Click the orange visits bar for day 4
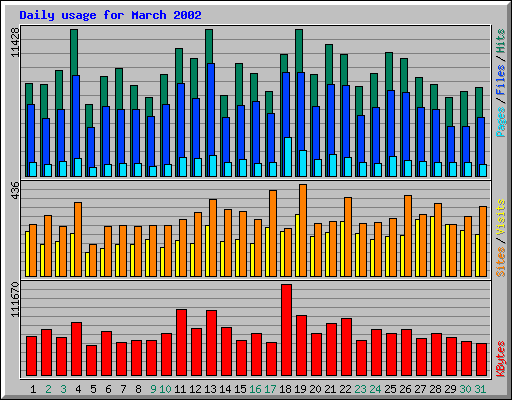Image resolution: width=512 pixels, height=400 pixels. point(78,239)
